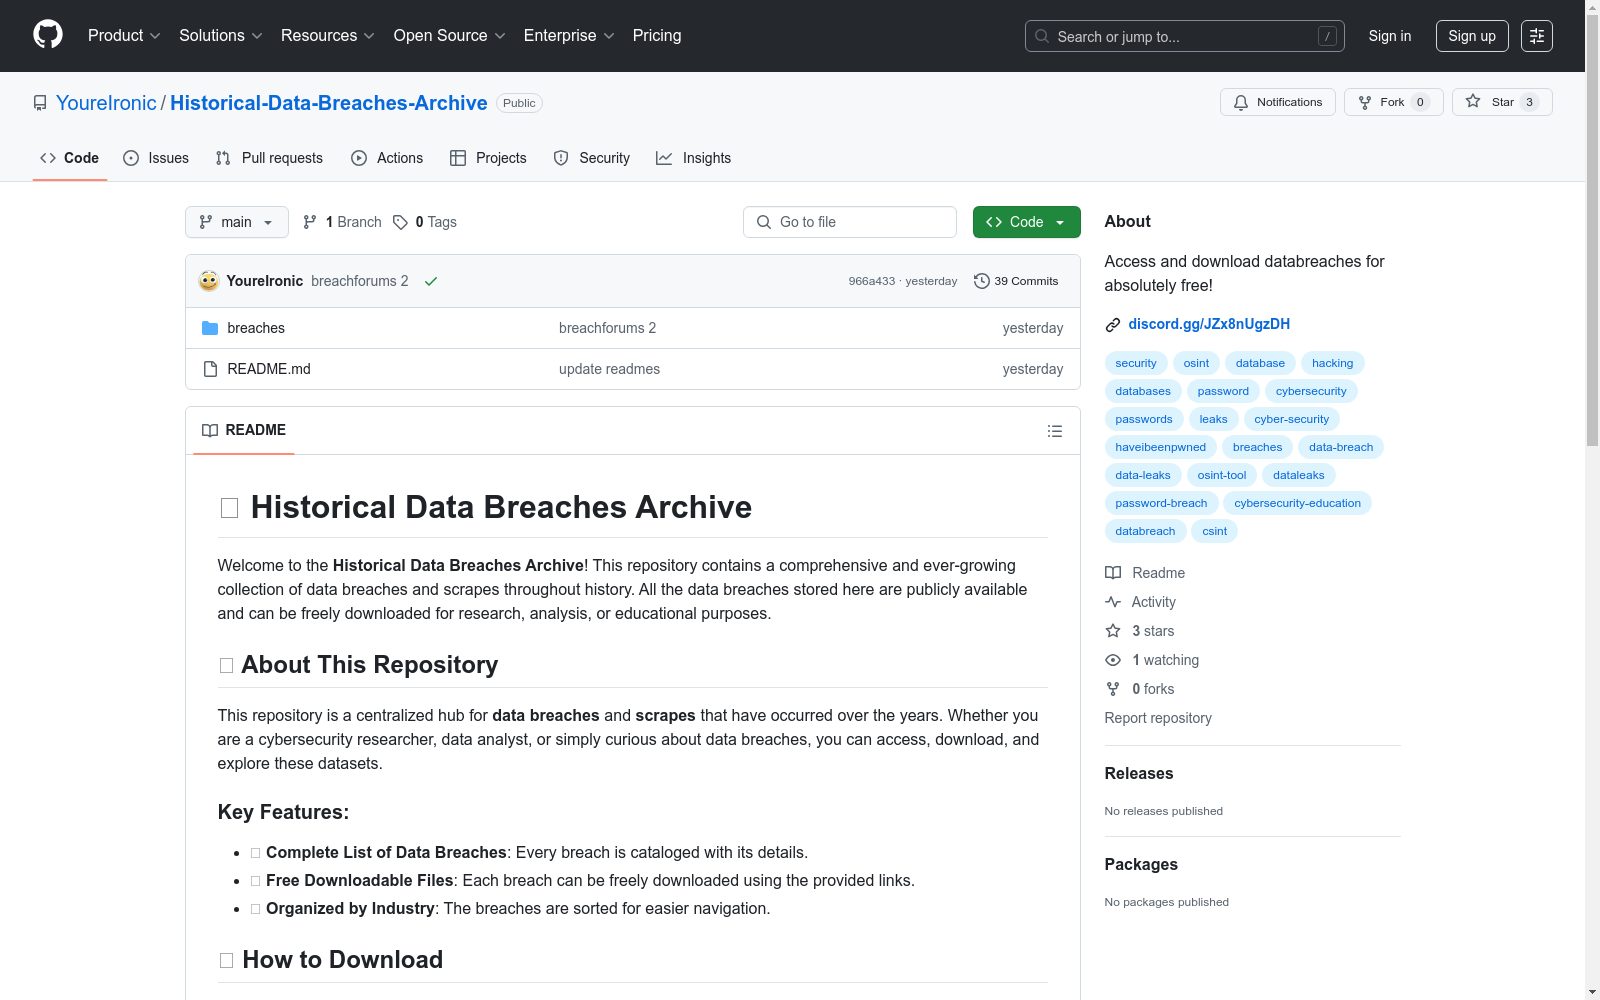Expand the Product menu
This screenshot has height=1000, width=1600.
click(x=124, y=36)
